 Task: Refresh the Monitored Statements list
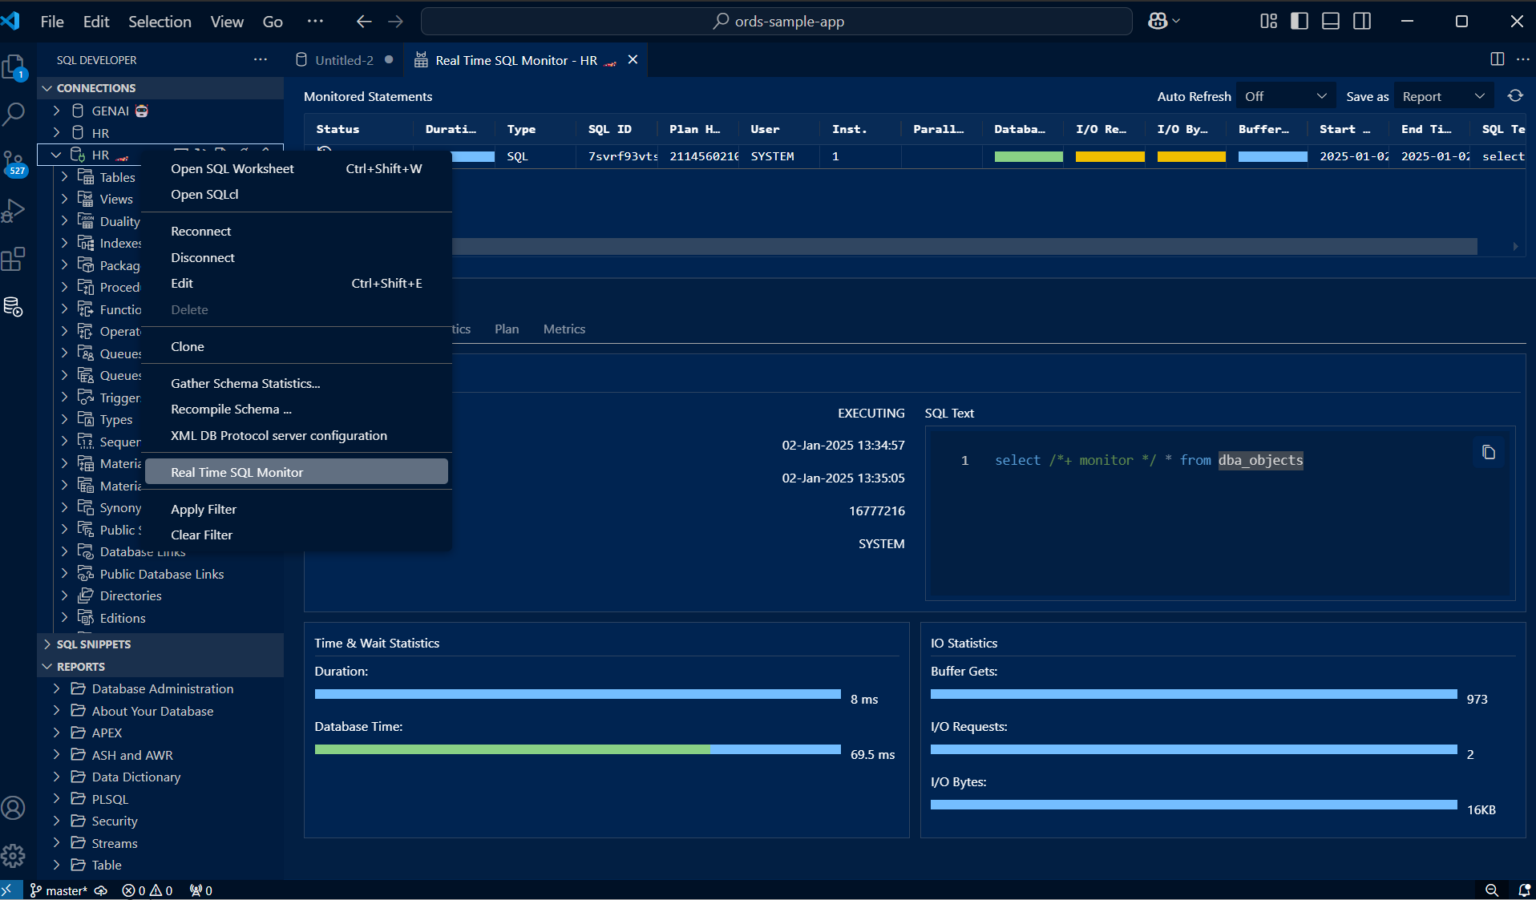[1515, 95]
